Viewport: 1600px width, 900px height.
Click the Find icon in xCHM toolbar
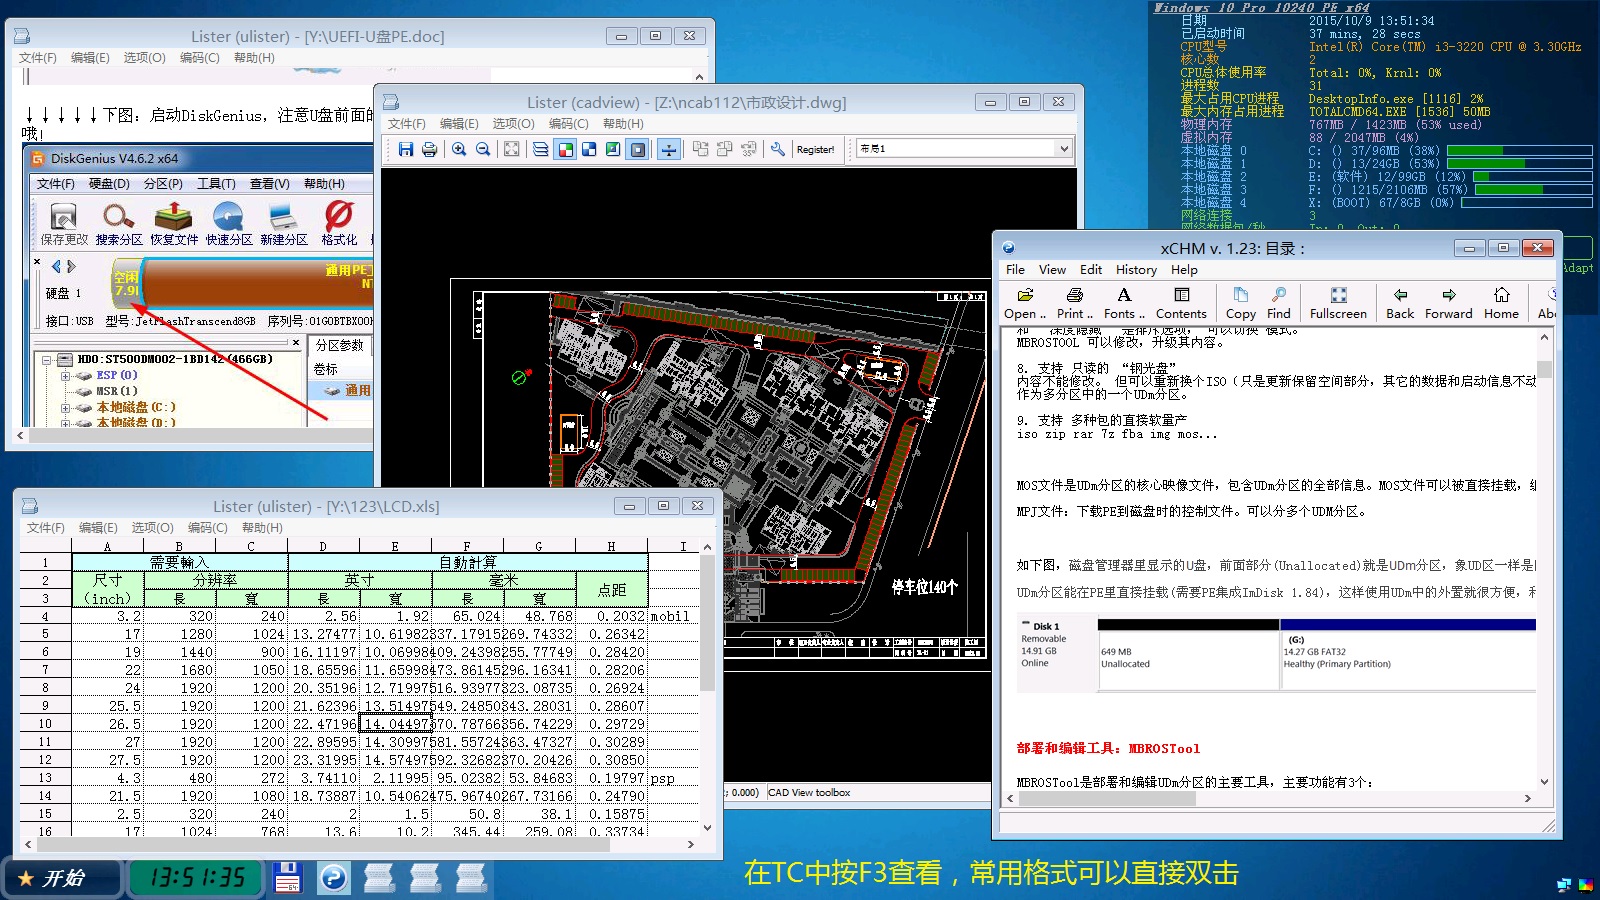[1279, 303]
